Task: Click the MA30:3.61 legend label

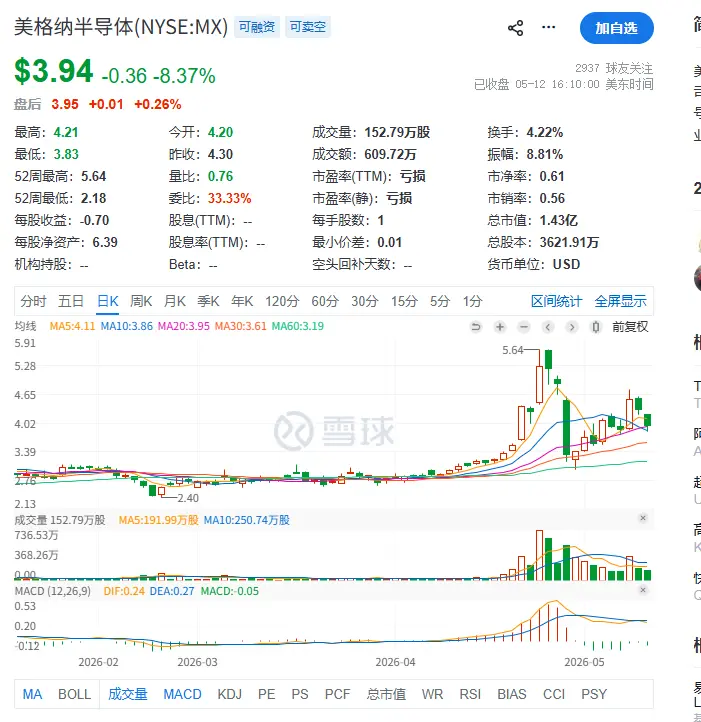Action: pos(240,326)
